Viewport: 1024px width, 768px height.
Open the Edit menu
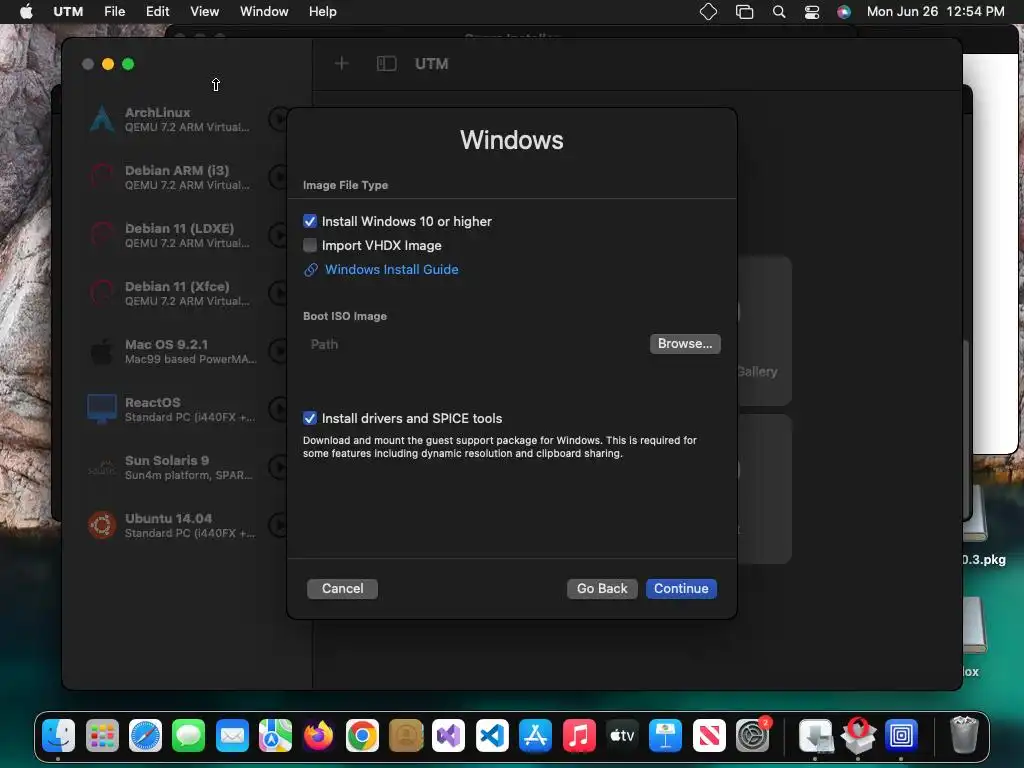point(157,12)
